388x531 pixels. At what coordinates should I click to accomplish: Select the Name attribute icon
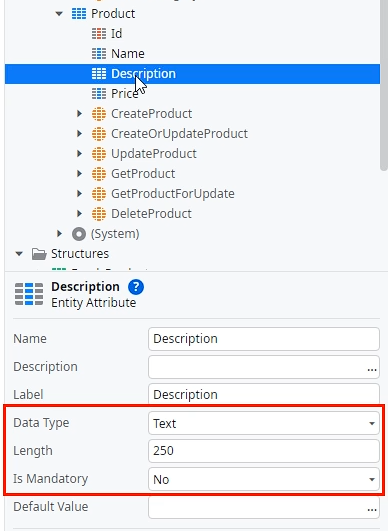pyautogui.click(x=99, y=54)
